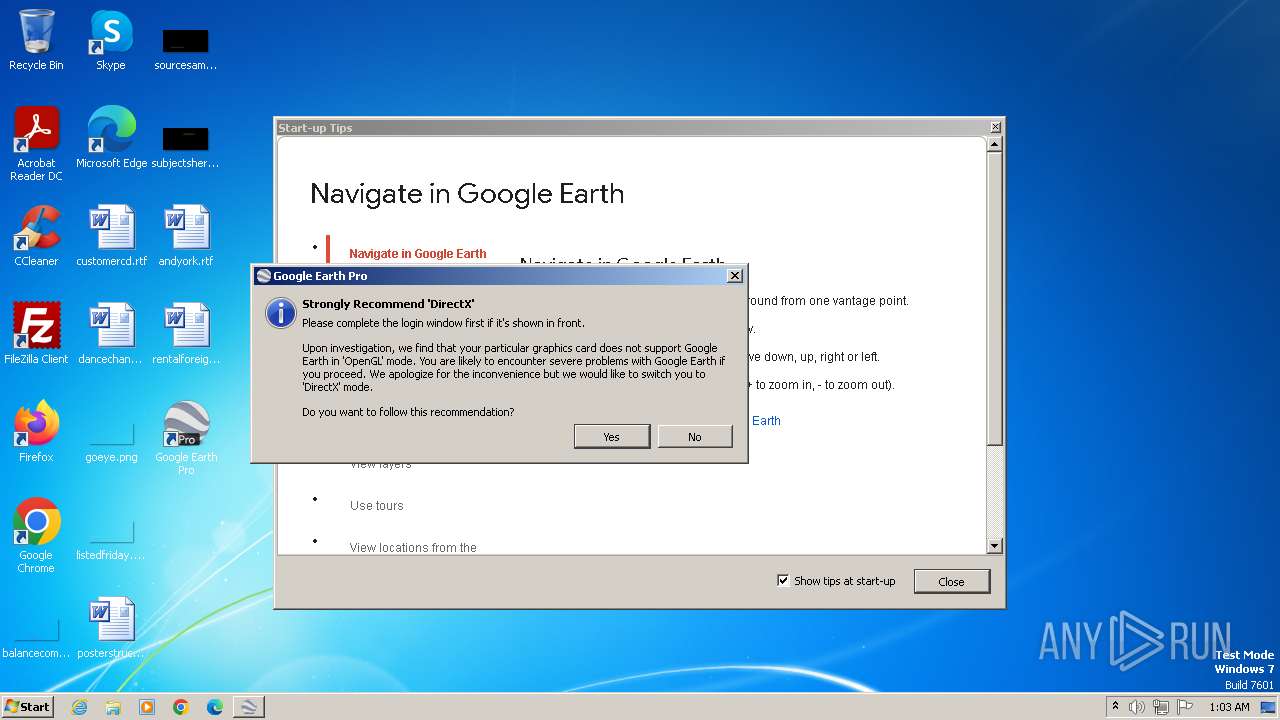The width and height of the screenshot is (1280, 720).
Task: Open the Recycle Bin desktop icon
Action: pos(36,40)
